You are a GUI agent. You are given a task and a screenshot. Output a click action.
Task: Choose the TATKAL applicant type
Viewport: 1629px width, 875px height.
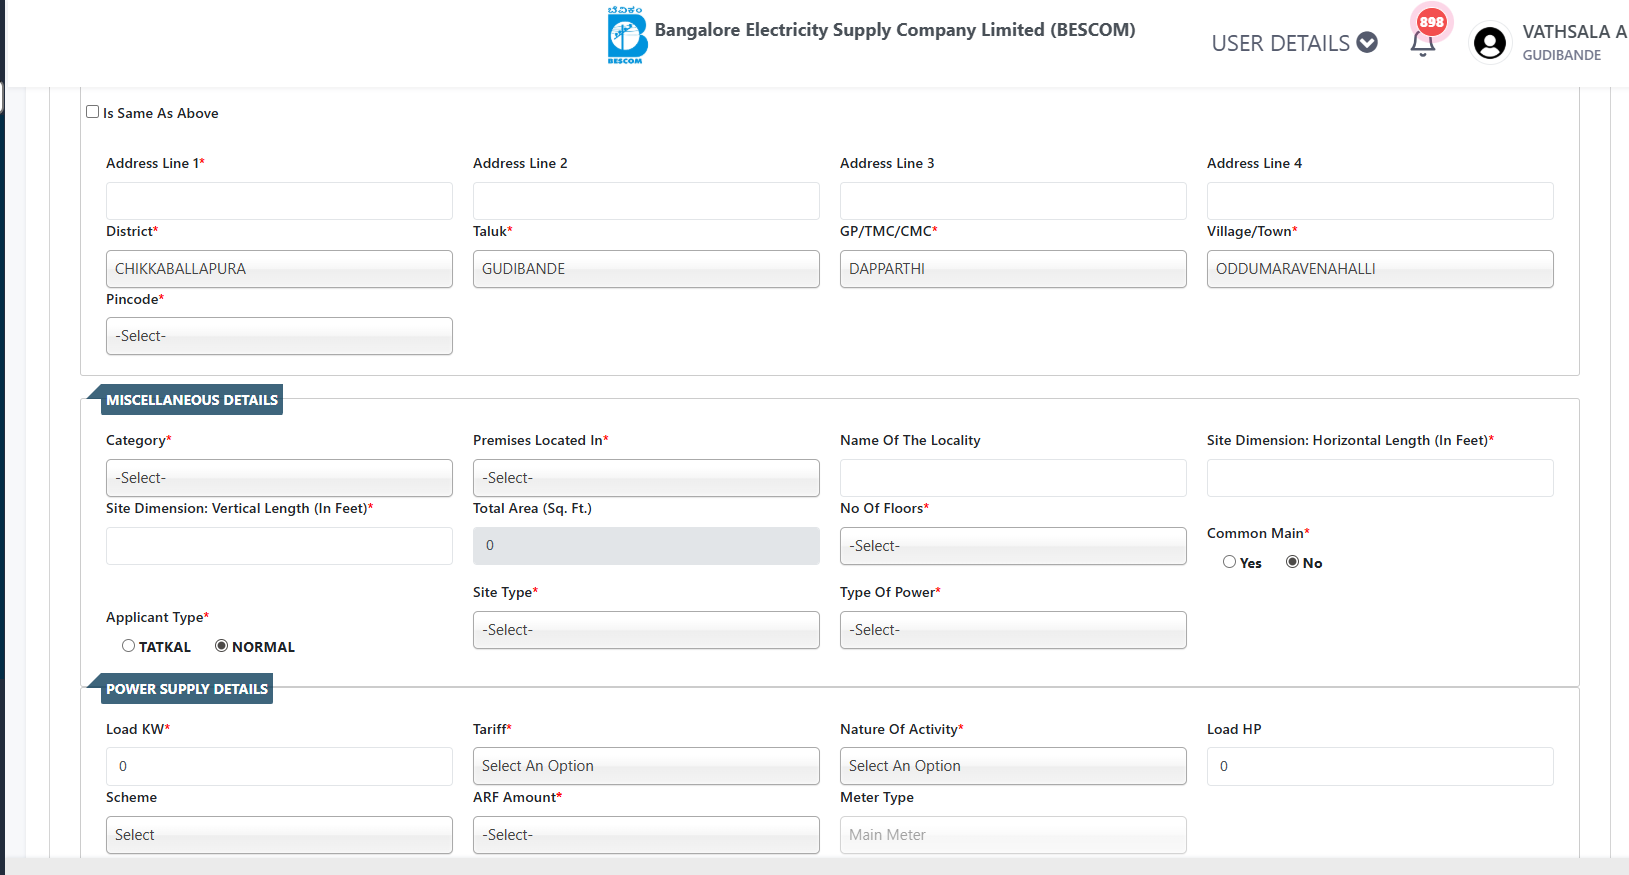click(x=128, y=646)
